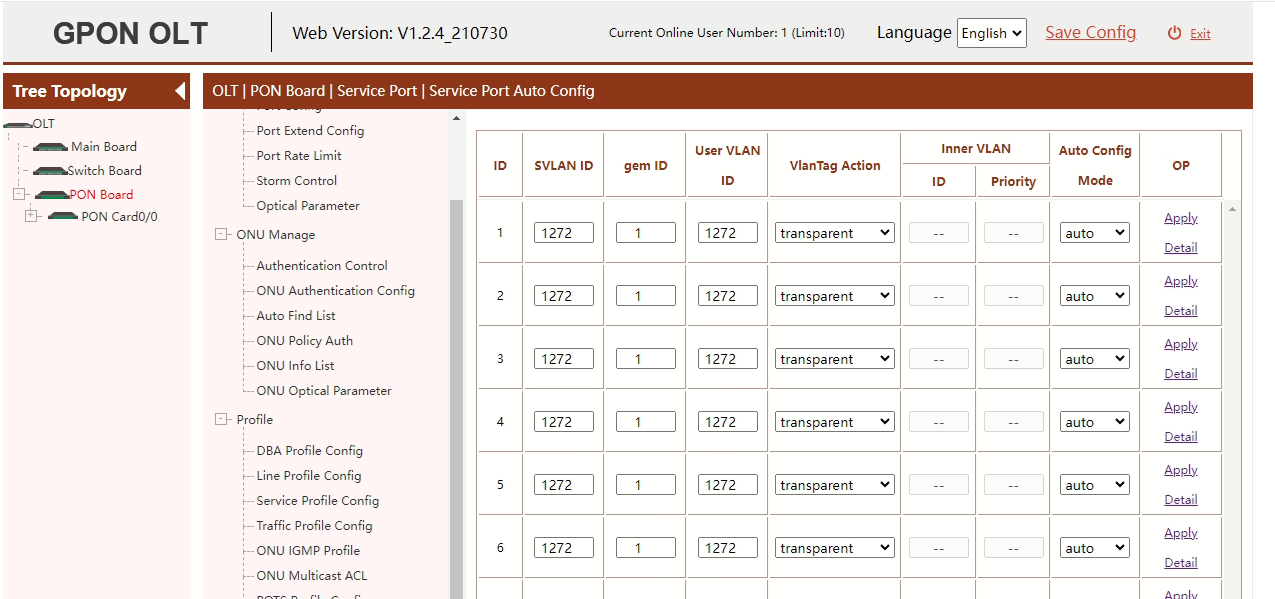The height and width of the screenshot is (599, 1275).
Task: Click User VLAN ID field in row 3
Action: [x=728, y=359]
